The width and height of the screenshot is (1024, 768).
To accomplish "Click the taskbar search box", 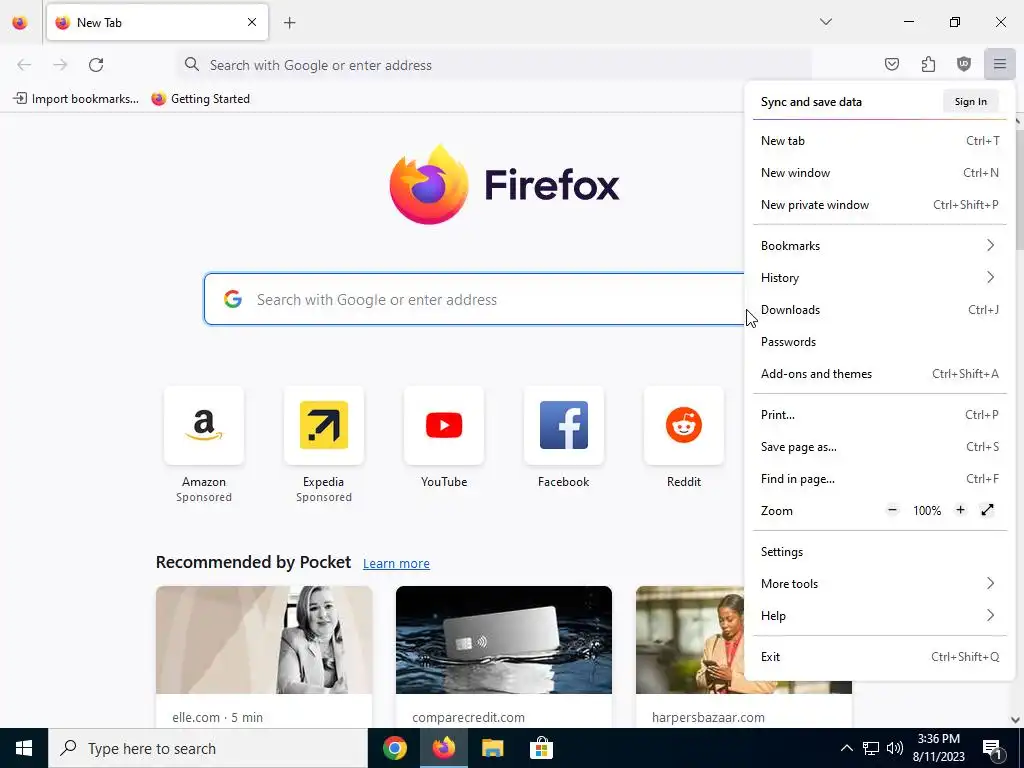I will [x=208, y=748].
